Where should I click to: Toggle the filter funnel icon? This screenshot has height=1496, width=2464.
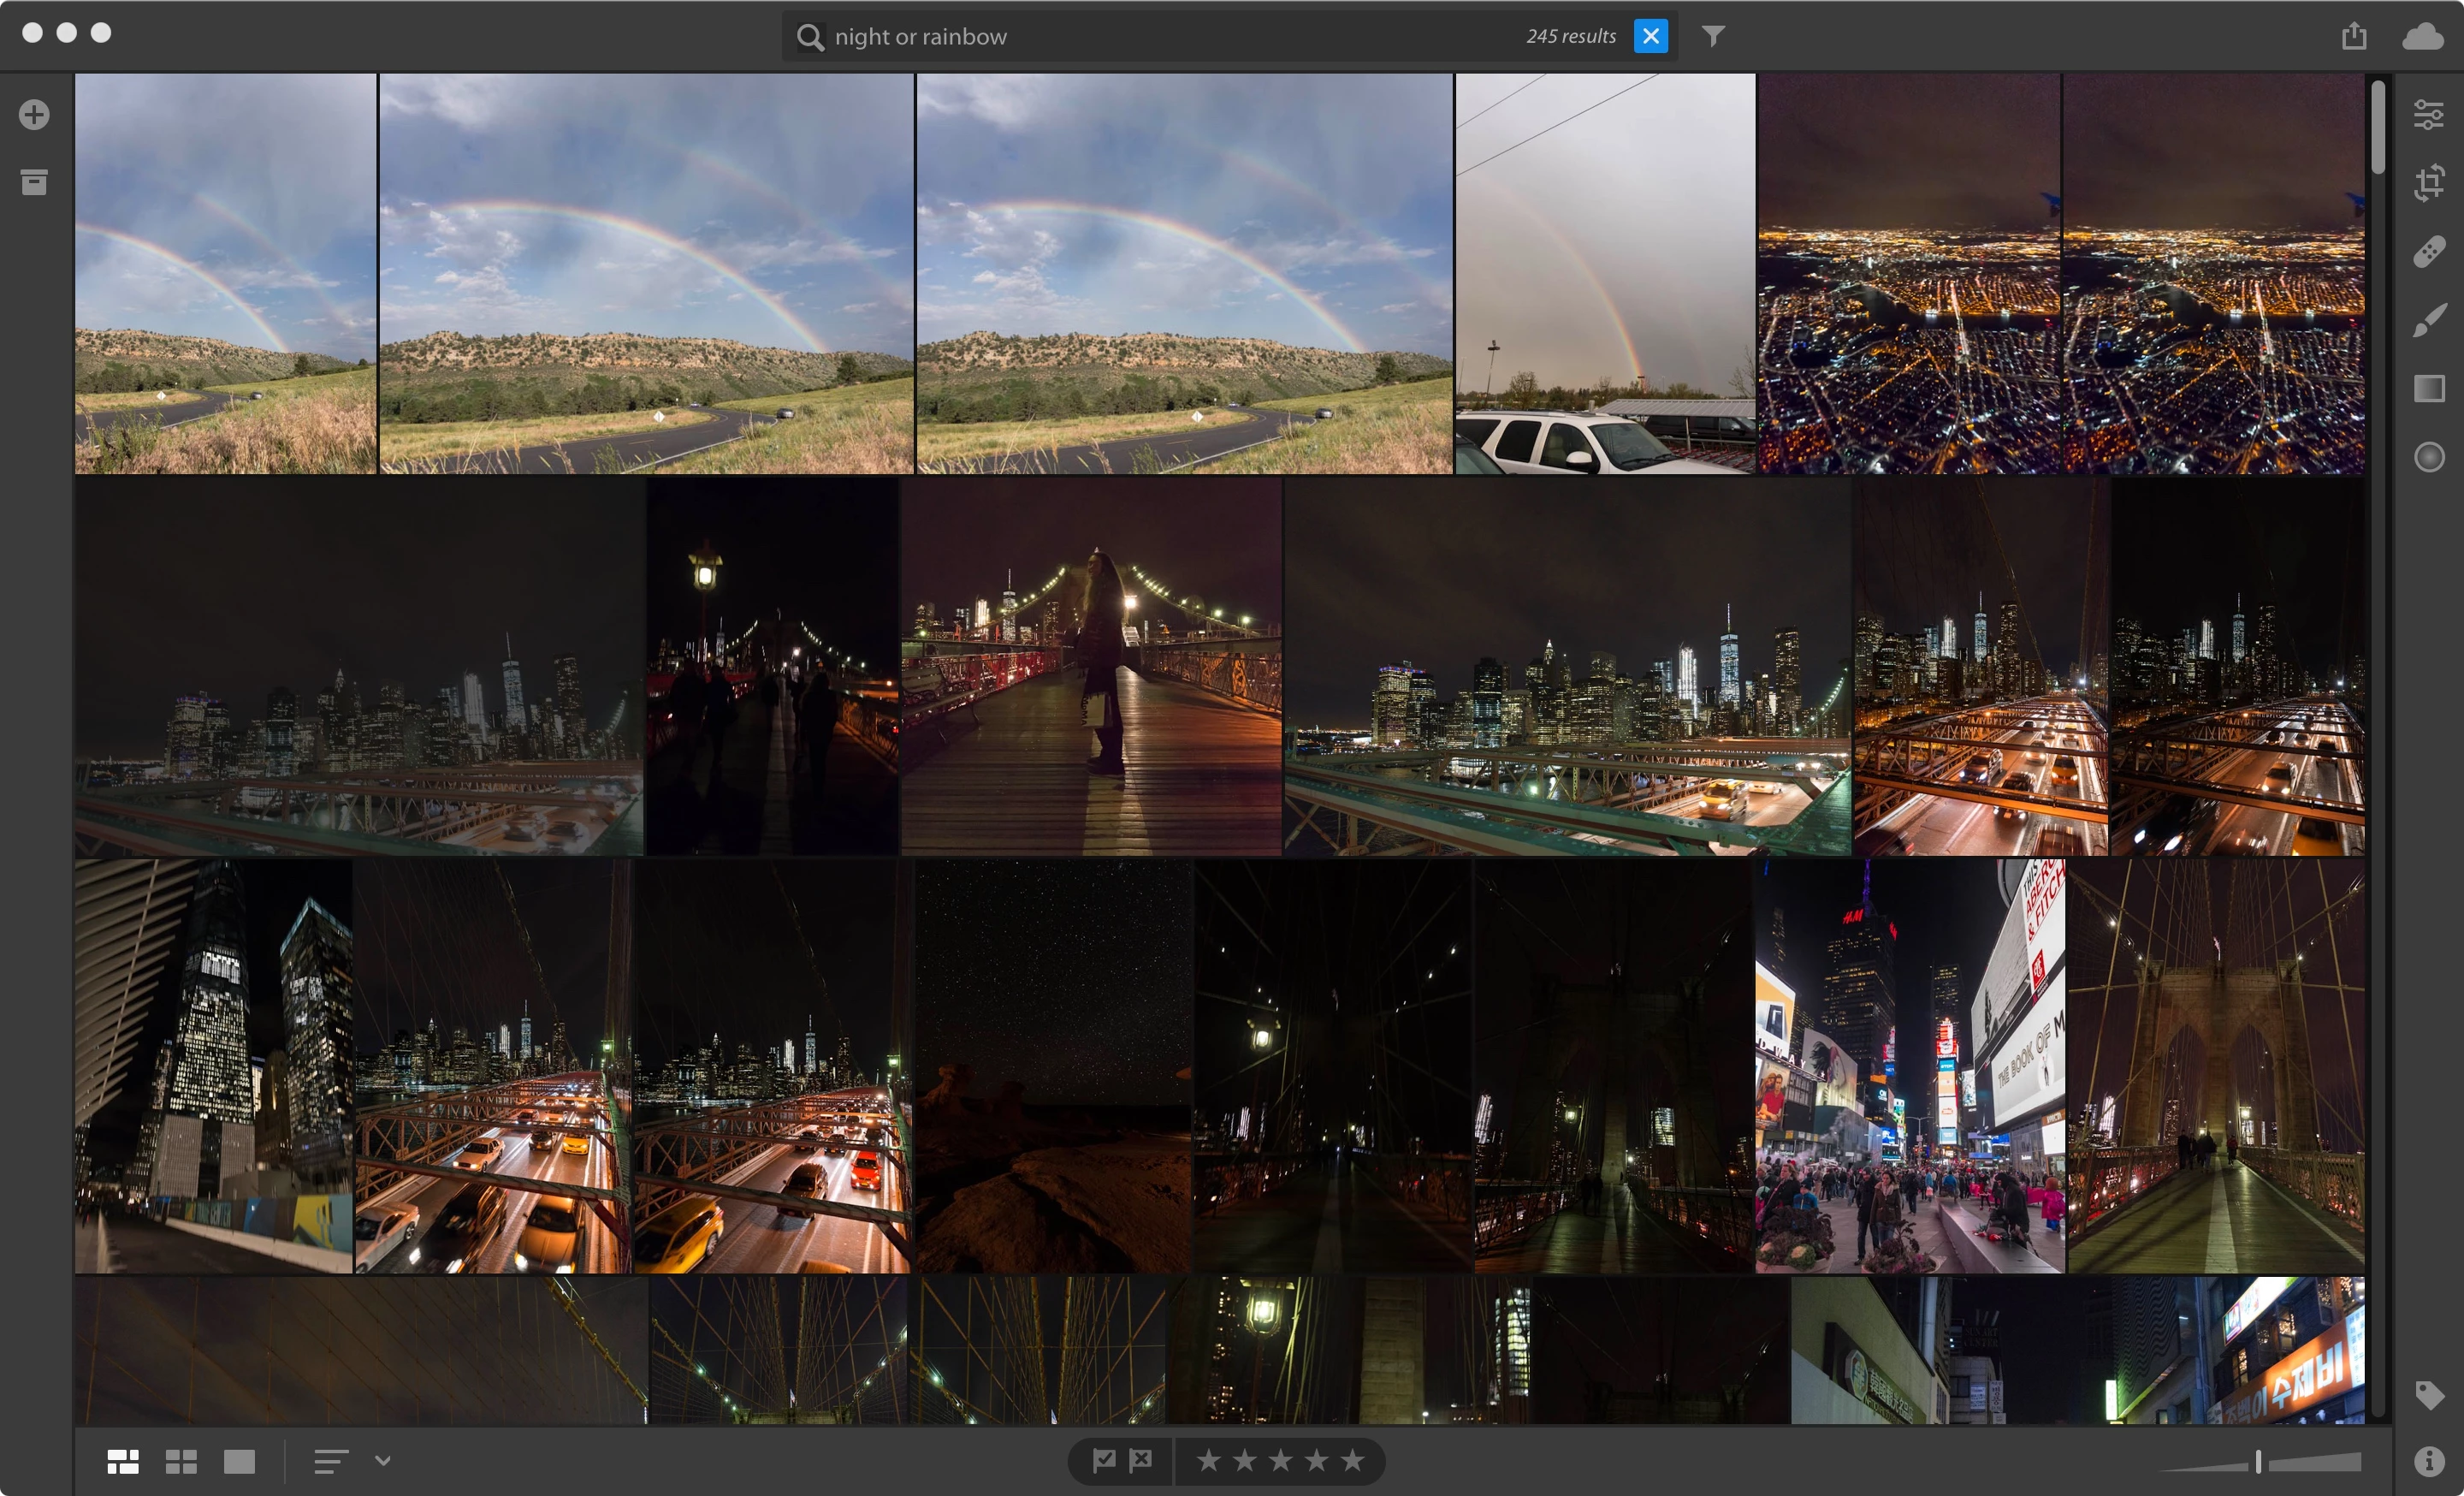(1713, 36)
